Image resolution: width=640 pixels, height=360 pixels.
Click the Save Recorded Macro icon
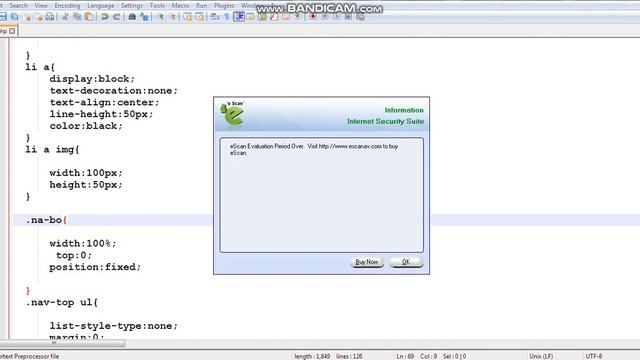coord(360,17)
